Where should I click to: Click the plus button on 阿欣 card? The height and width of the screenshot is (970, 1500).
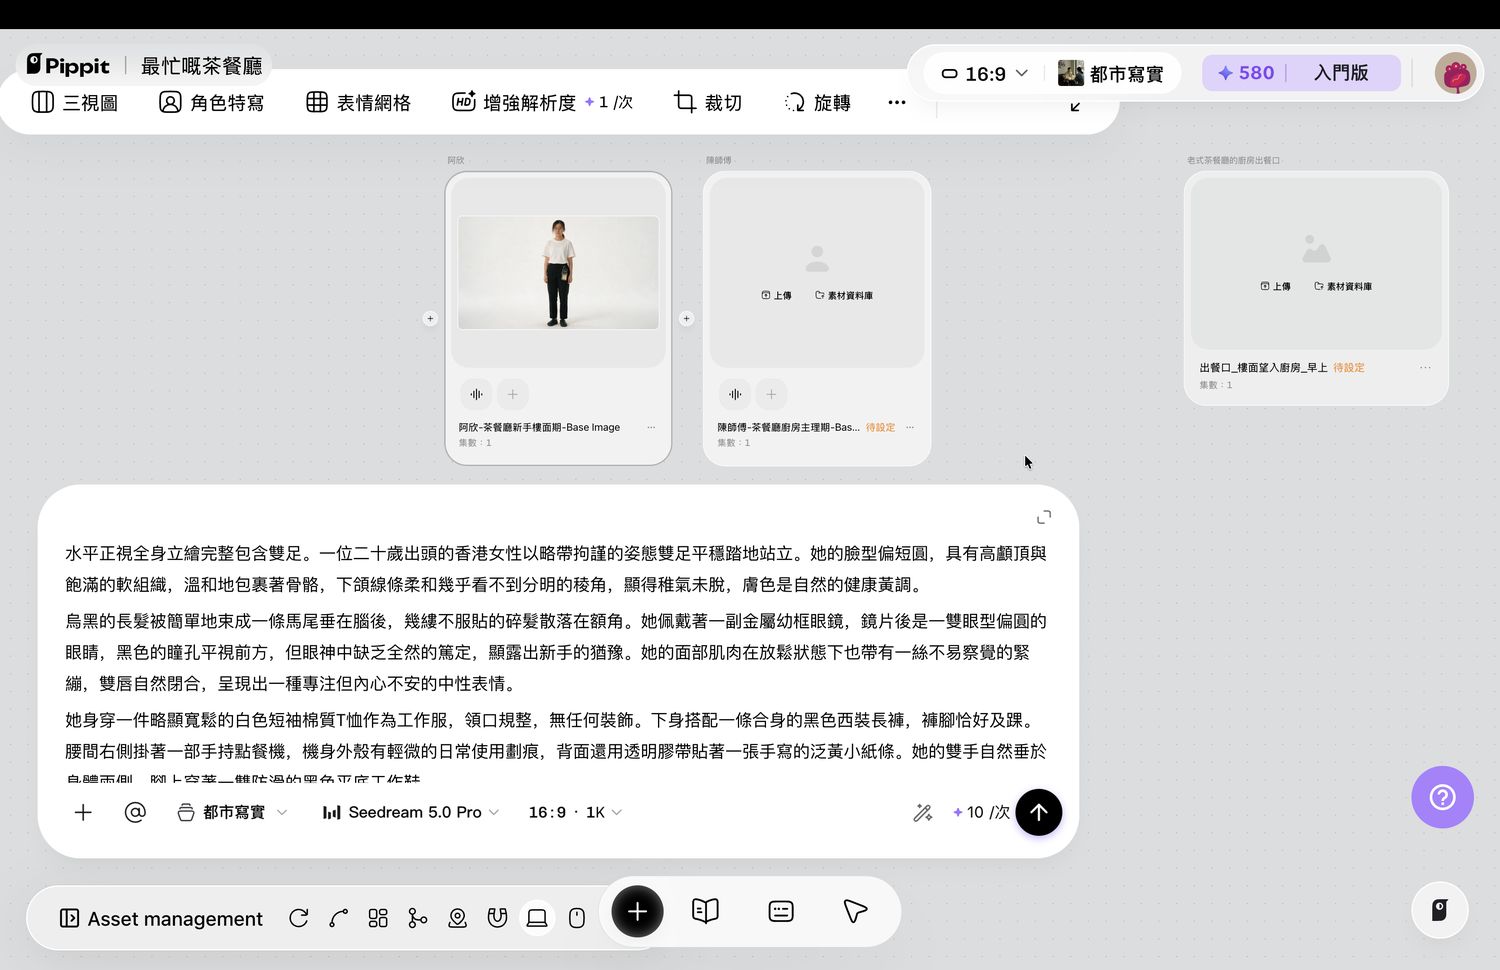coord(513,394)
